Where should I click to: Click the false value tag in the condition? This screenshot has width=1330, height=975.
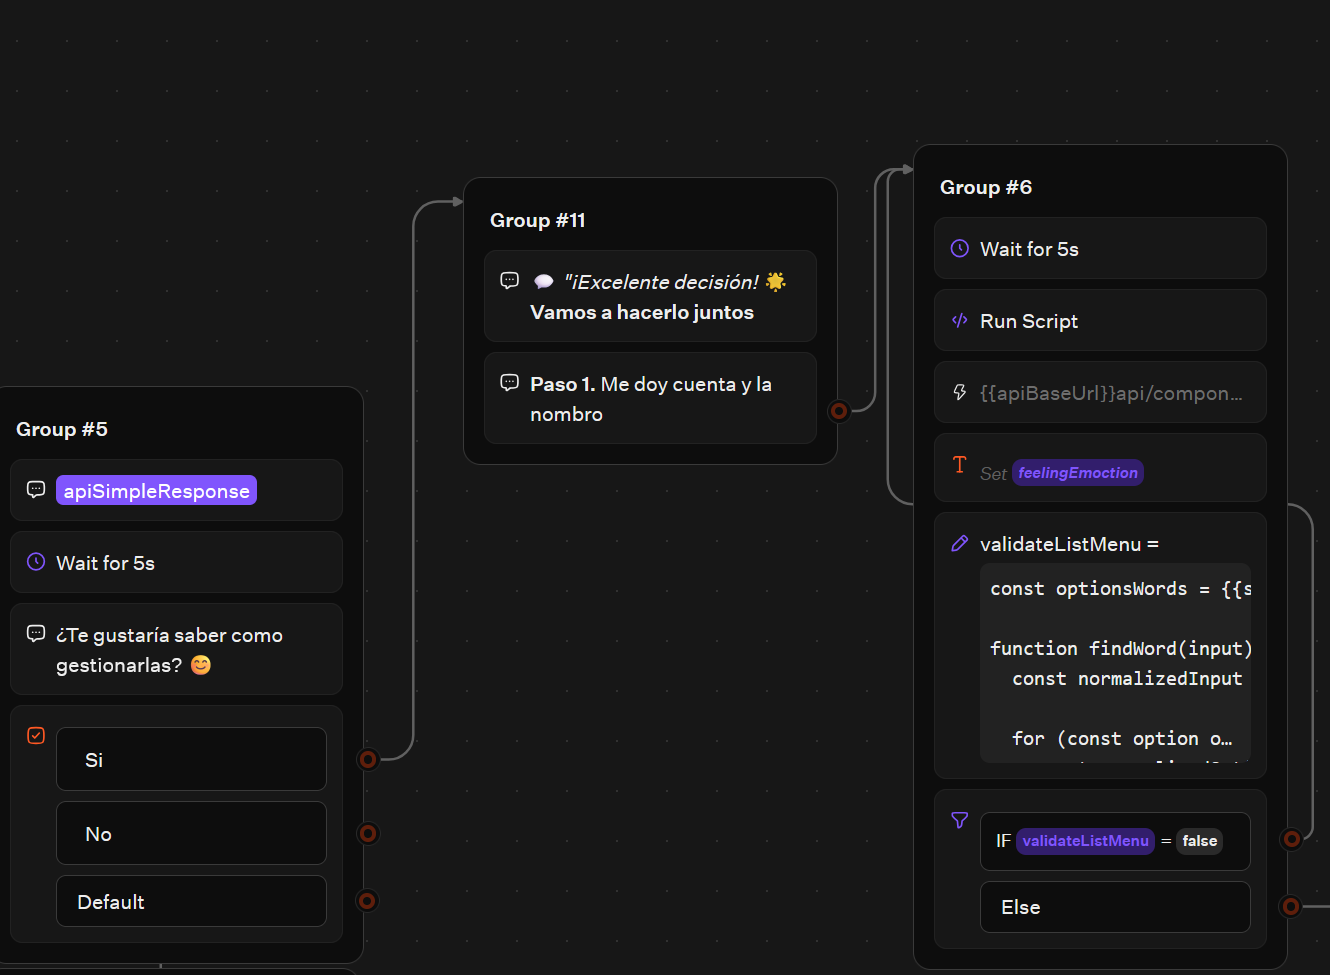click(1200, 841)
